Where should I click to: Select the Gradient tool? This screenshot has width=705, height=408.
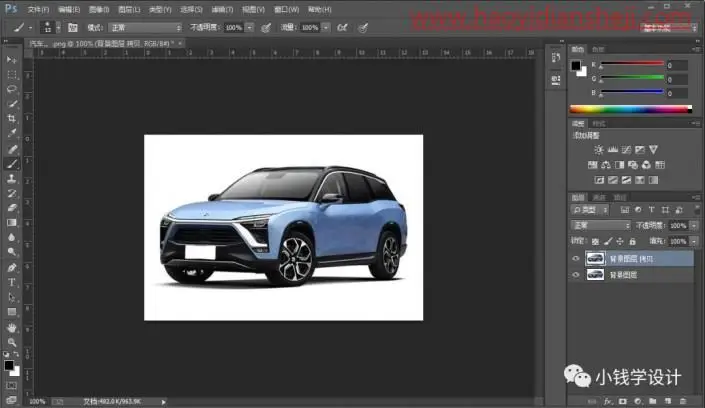pos(12,223)
